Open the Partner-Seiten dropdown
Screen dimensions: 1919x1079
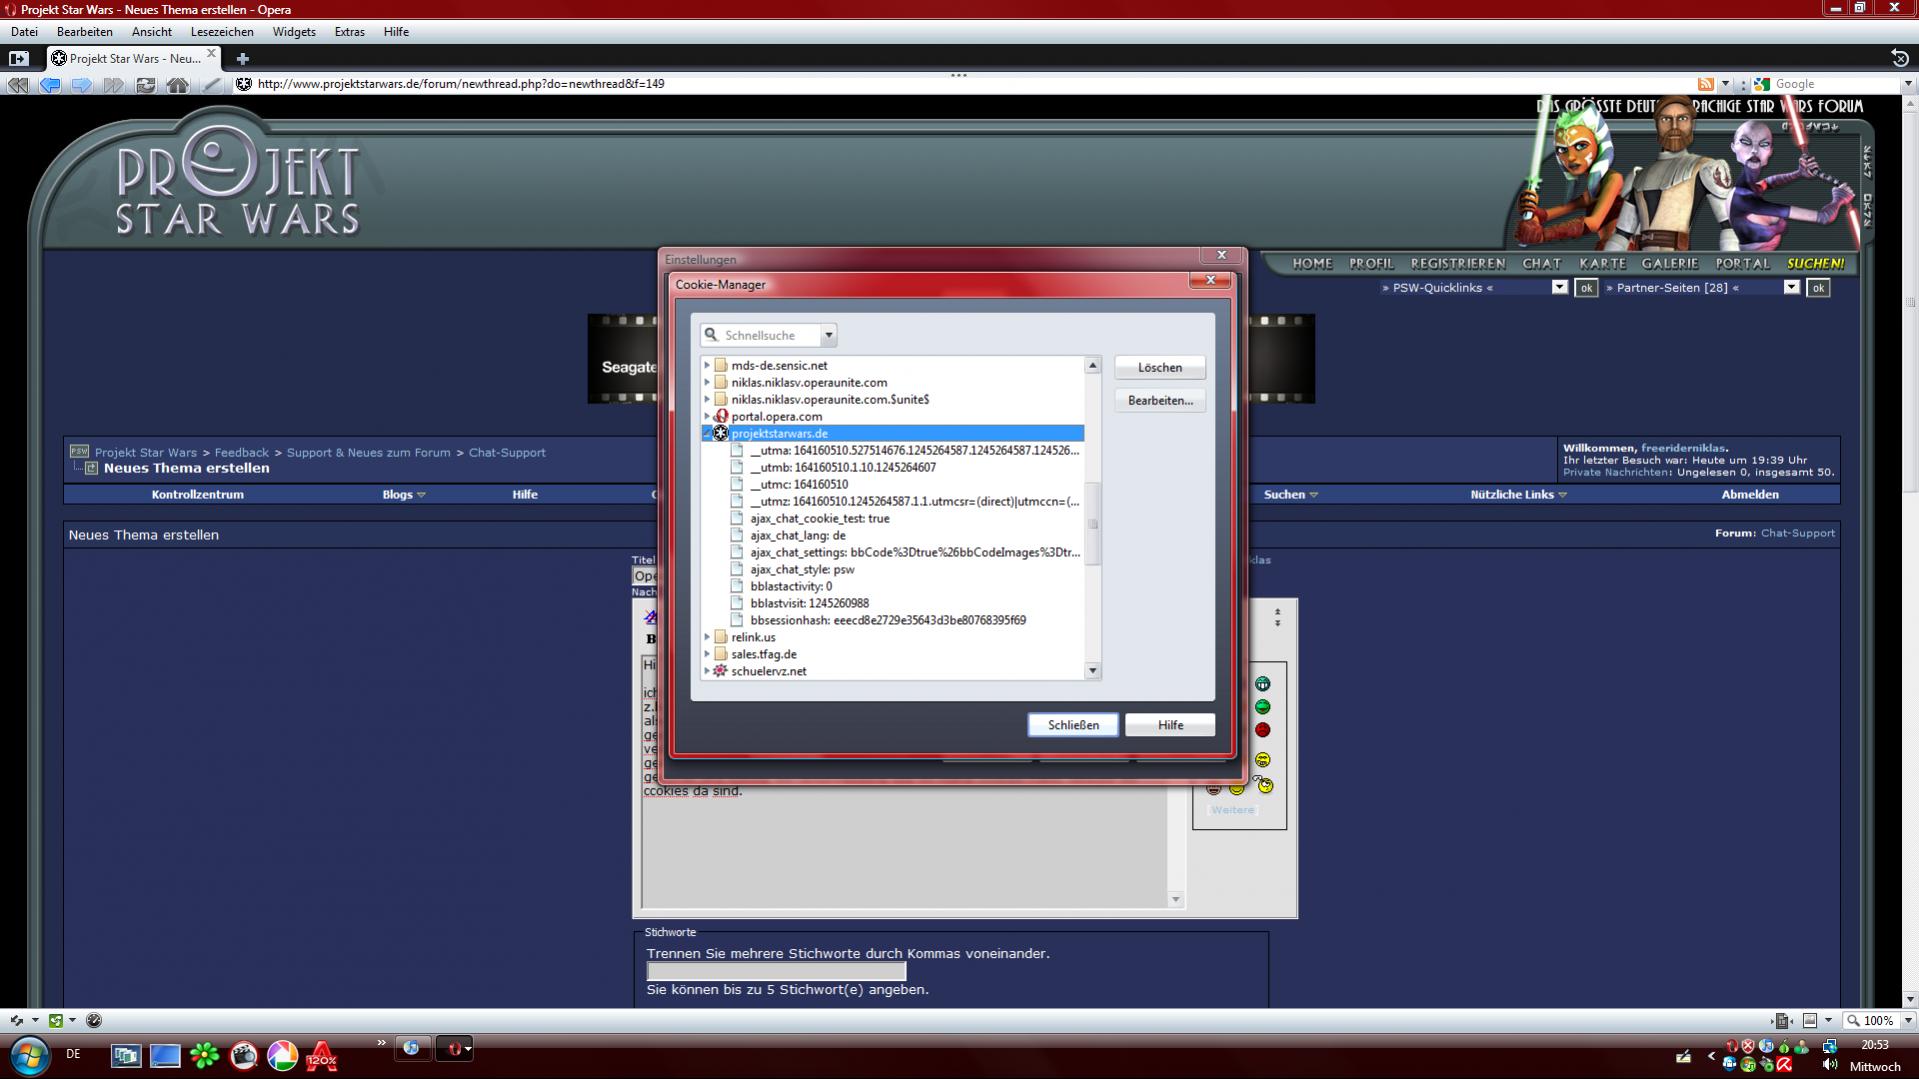1791,288
